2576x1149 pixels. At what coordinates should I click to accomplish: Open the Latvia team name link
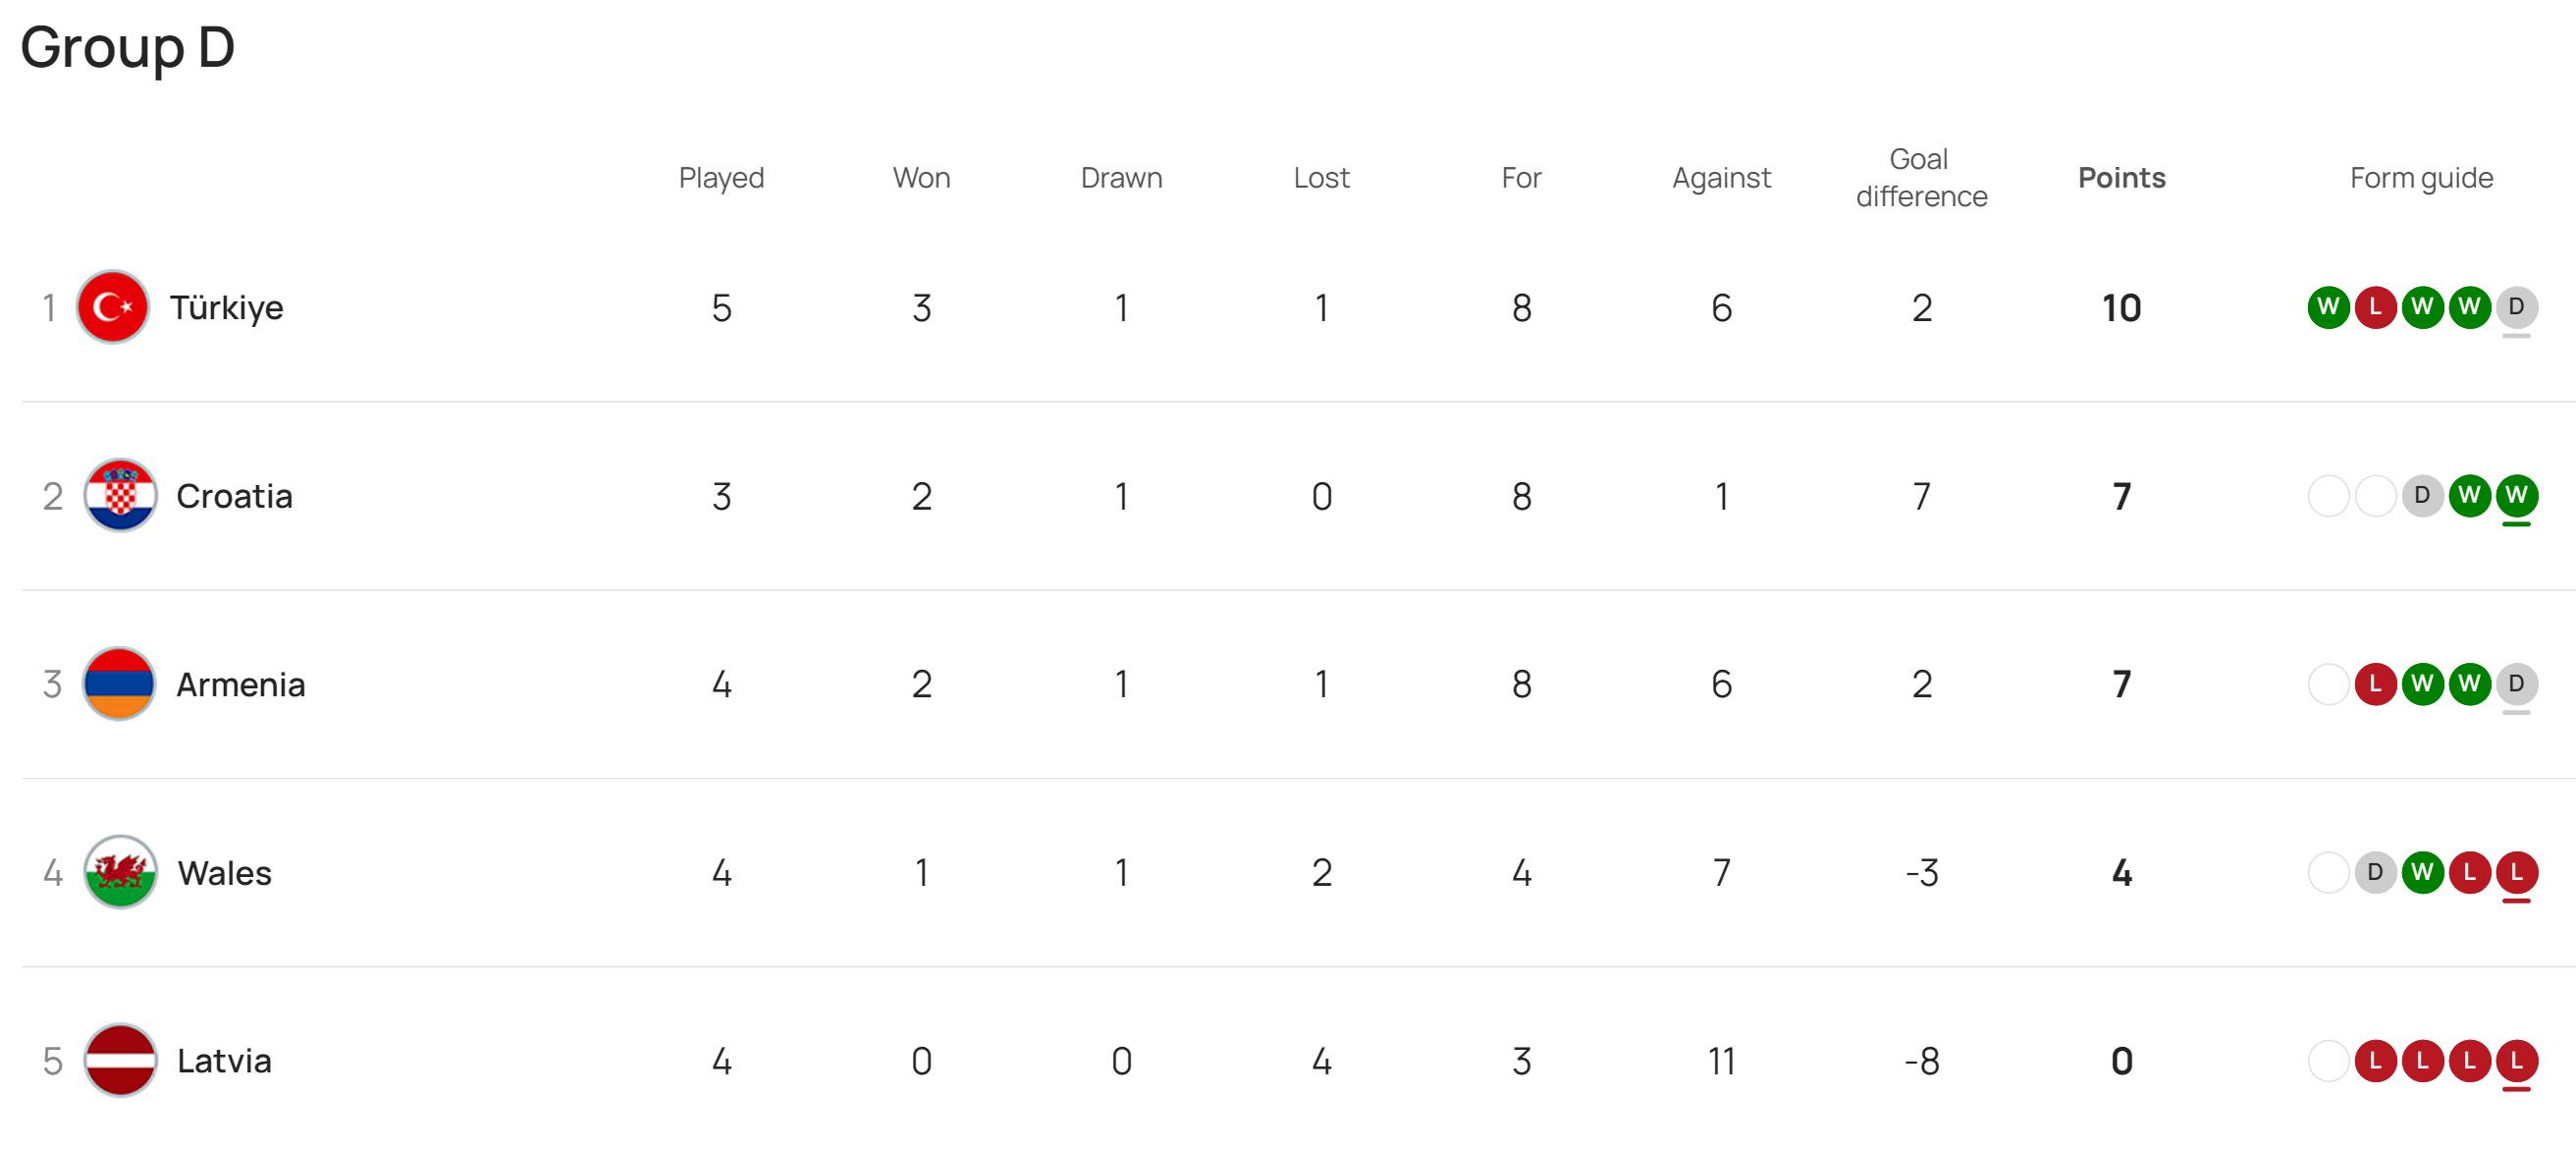tap(224, 1060)
